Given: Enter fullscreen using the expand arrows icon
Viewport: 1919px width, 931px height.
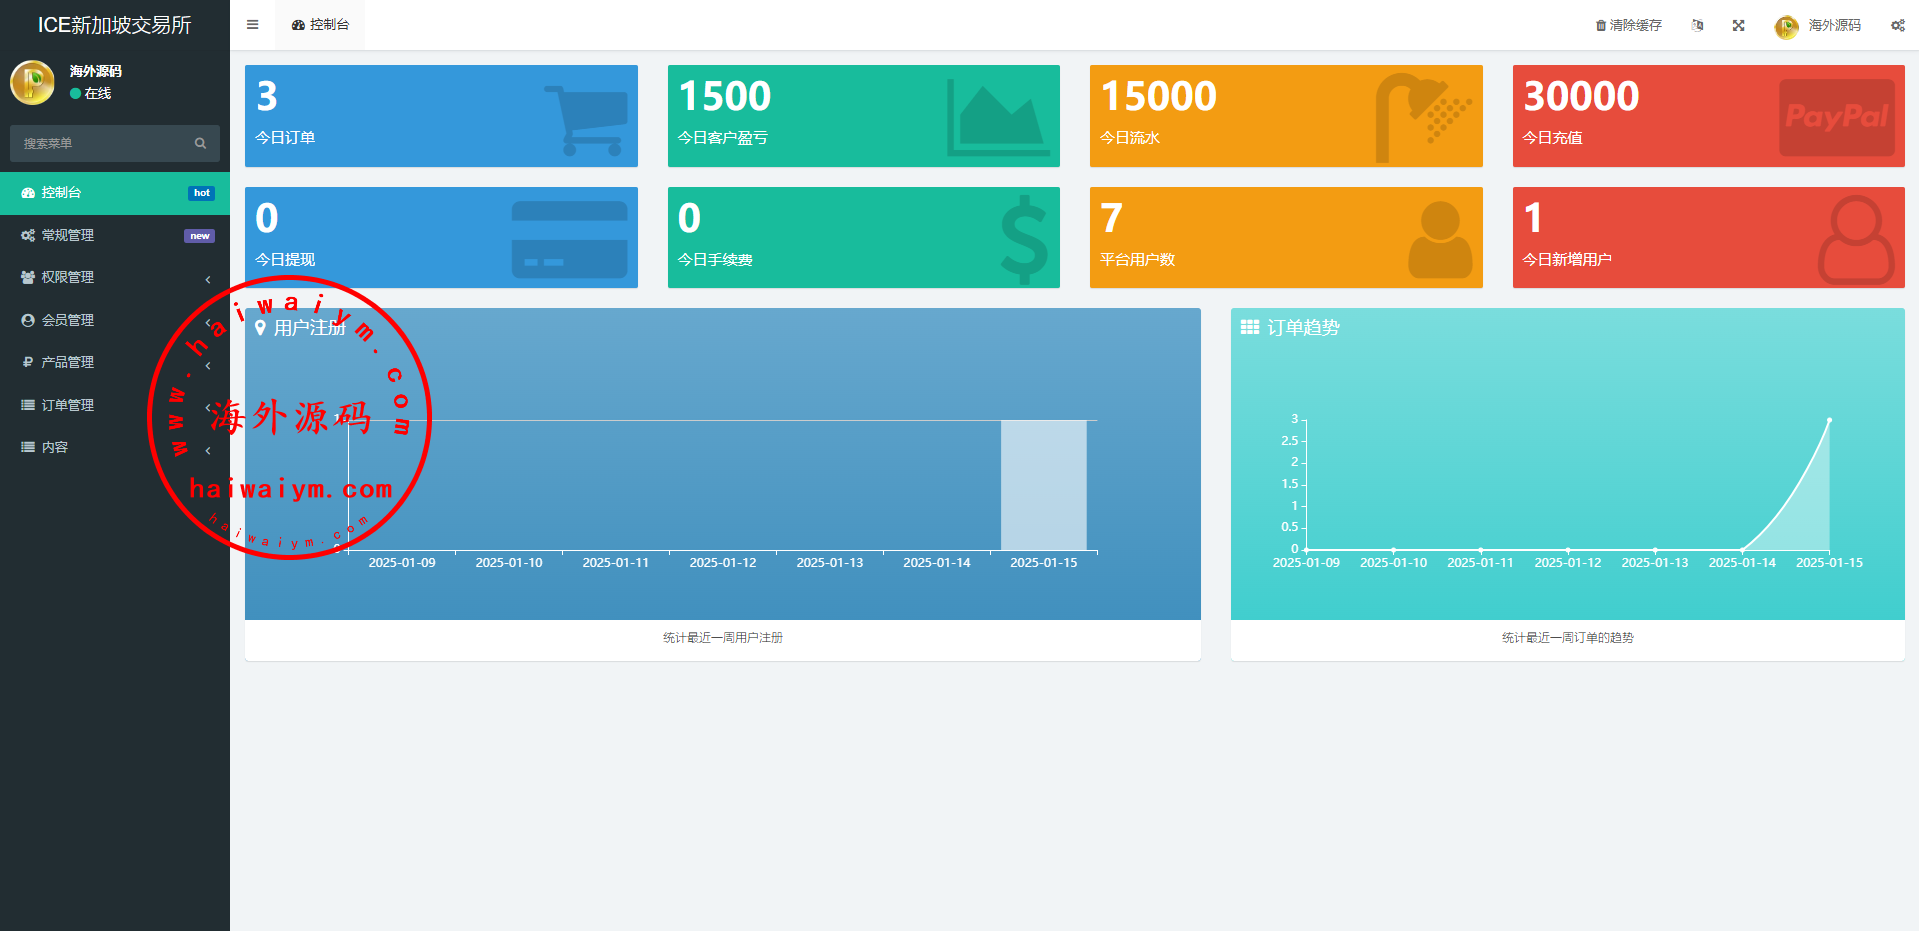Looking at the screenshot, I should [x=1738, y=26].
